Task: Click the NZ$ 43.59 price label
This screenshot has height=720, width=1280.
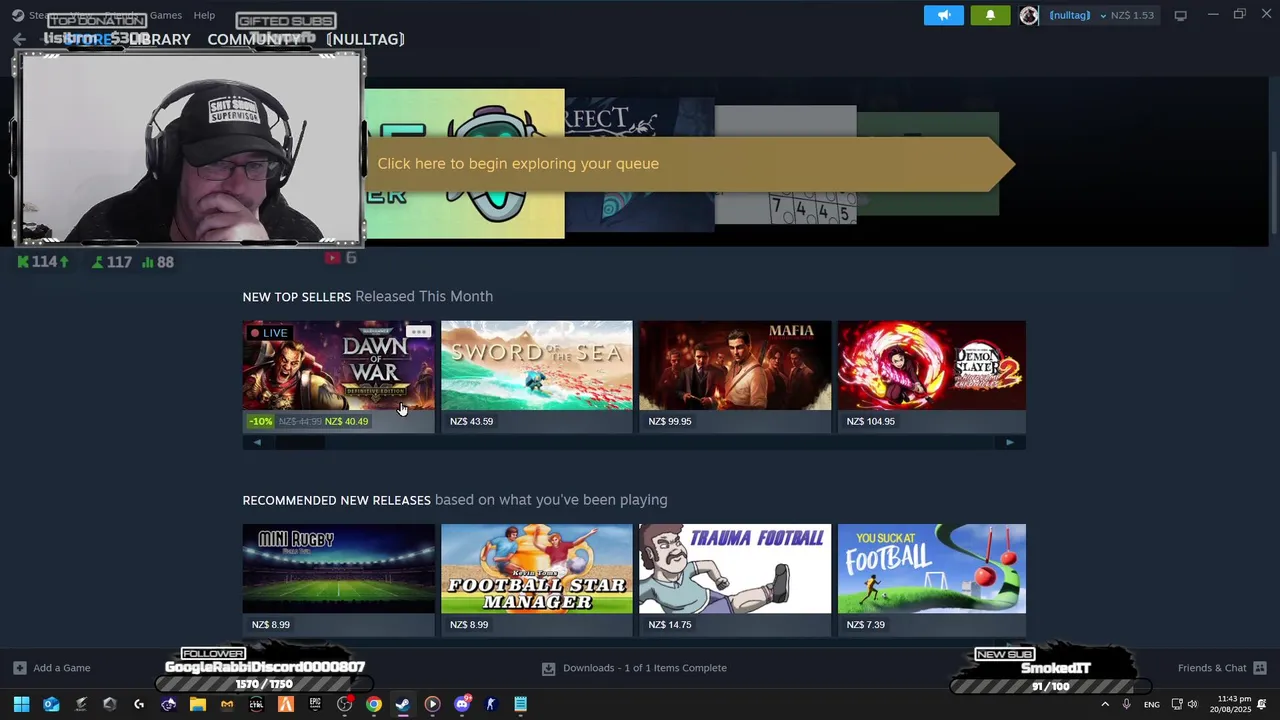Action: click(x=471, y=422)
